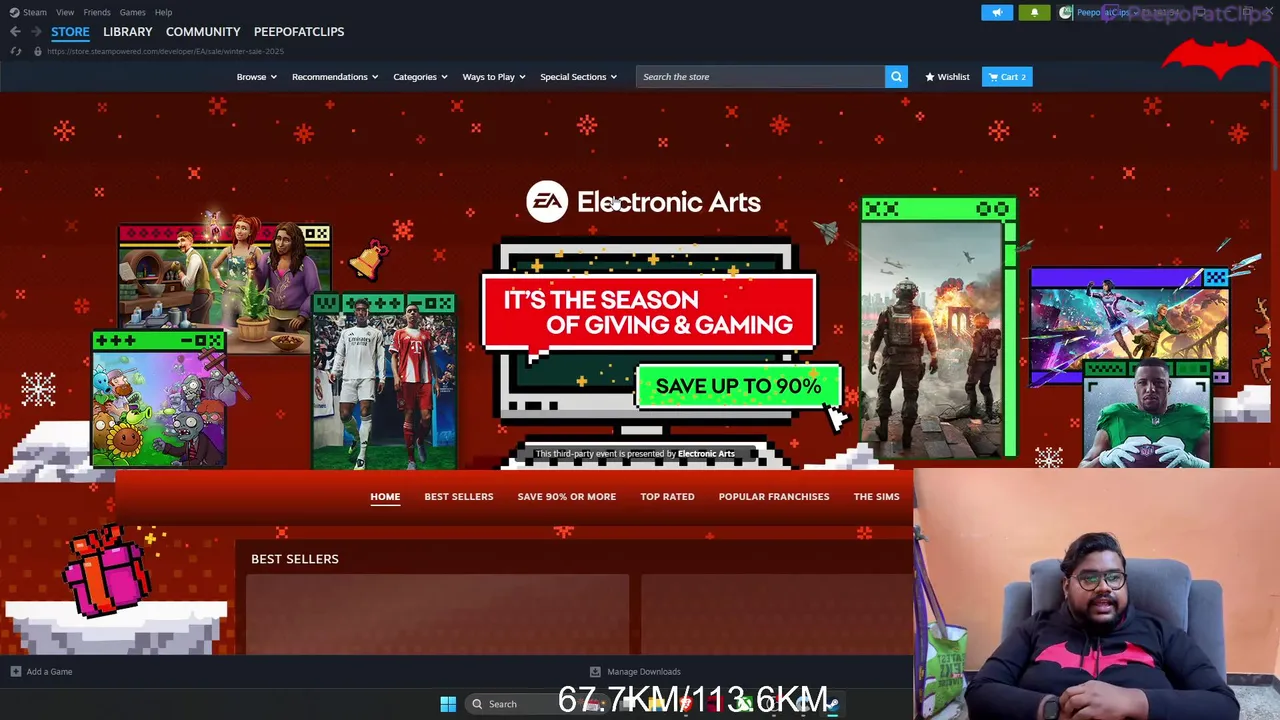This screenshot has height=720, width=1280.
Task: Open the notifications bell
Action: coord(1034,12)
